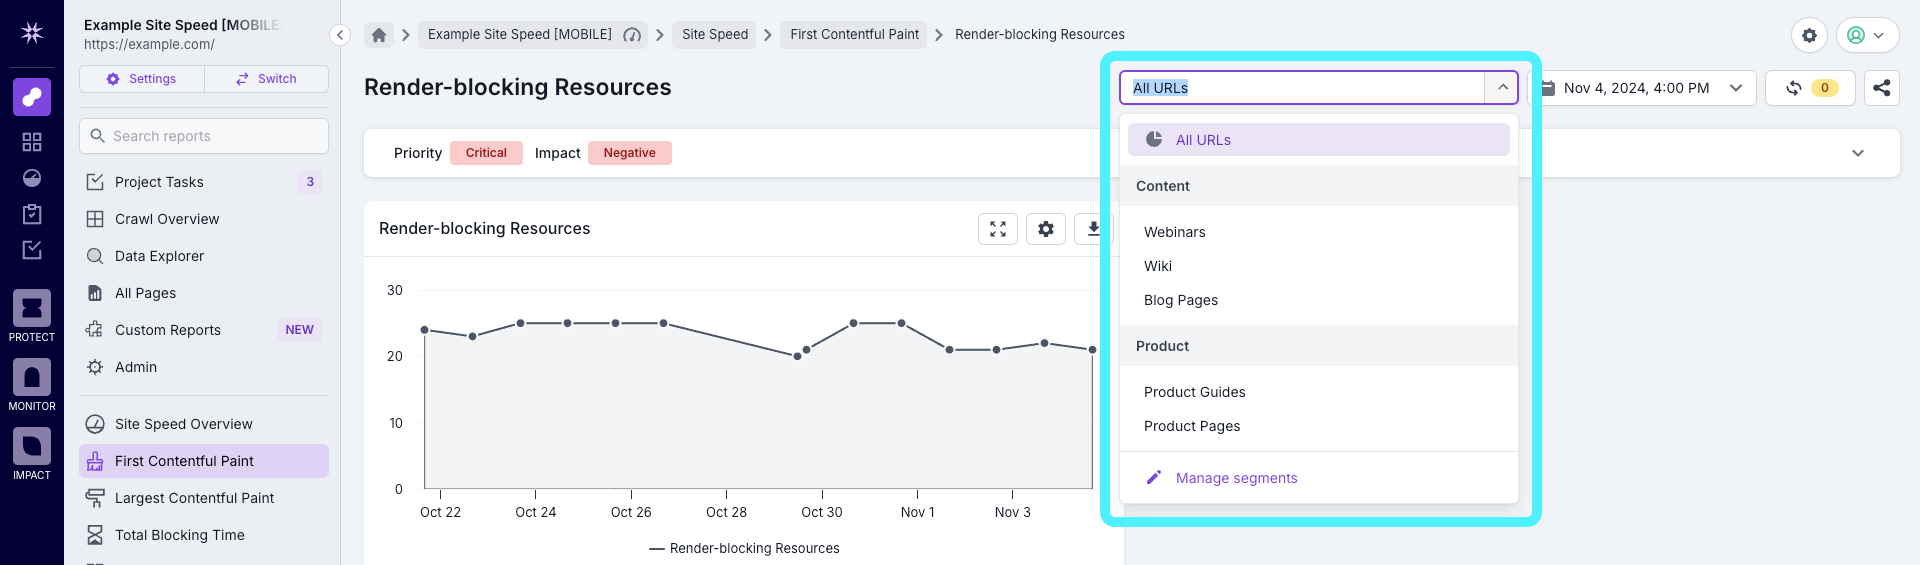1920x565 pixels.
Task: Open All Pages in sidebar
Action: (204, 293)
